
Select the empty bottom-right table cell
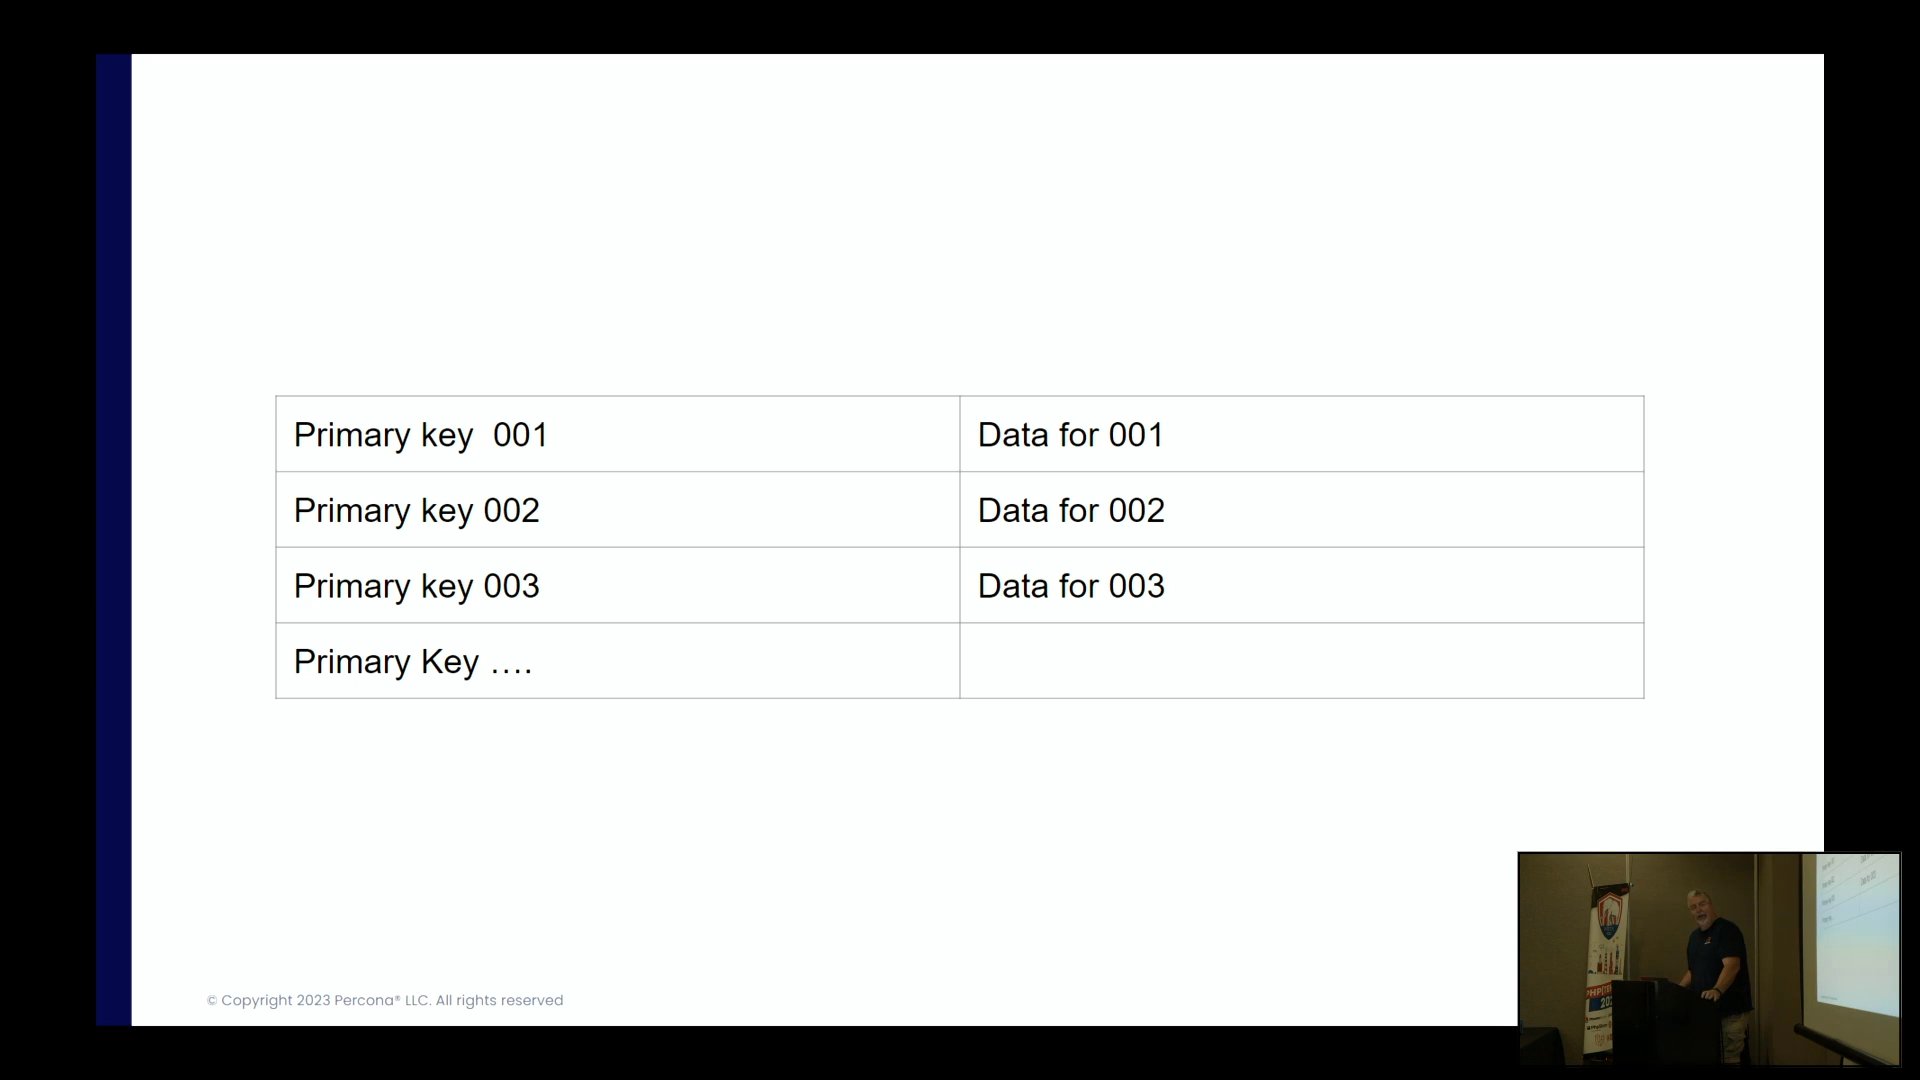[1300, 661]
